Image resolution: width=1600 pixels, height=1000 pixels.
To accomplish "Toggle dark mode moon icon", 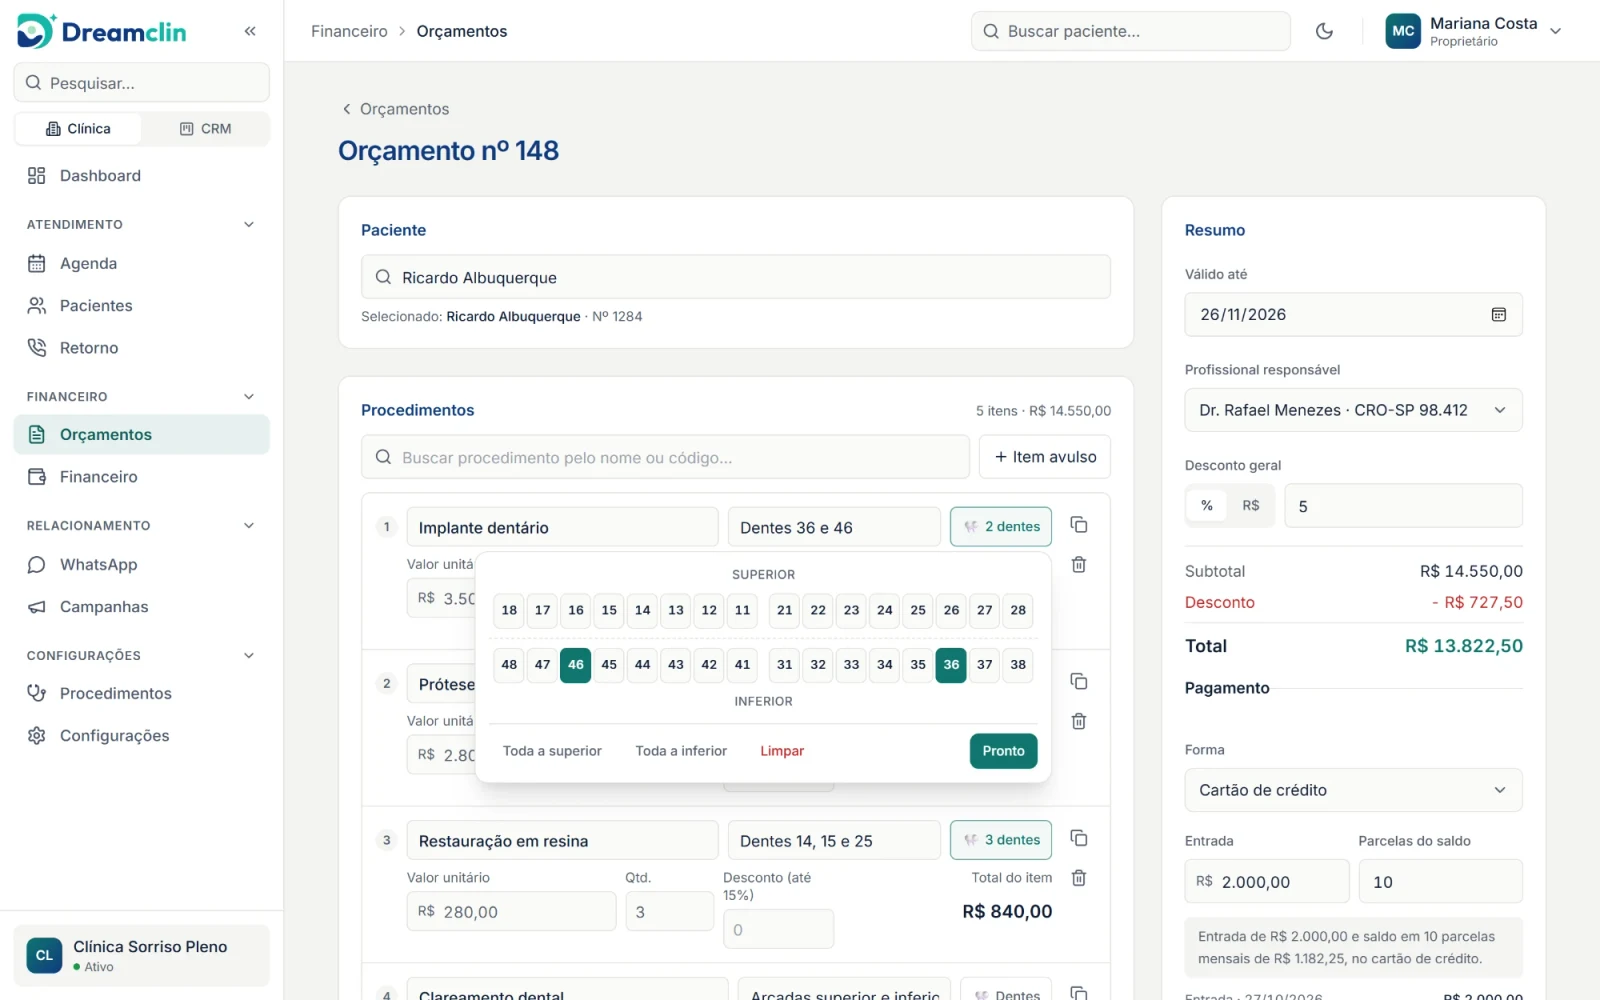I will click(1324, 31).
